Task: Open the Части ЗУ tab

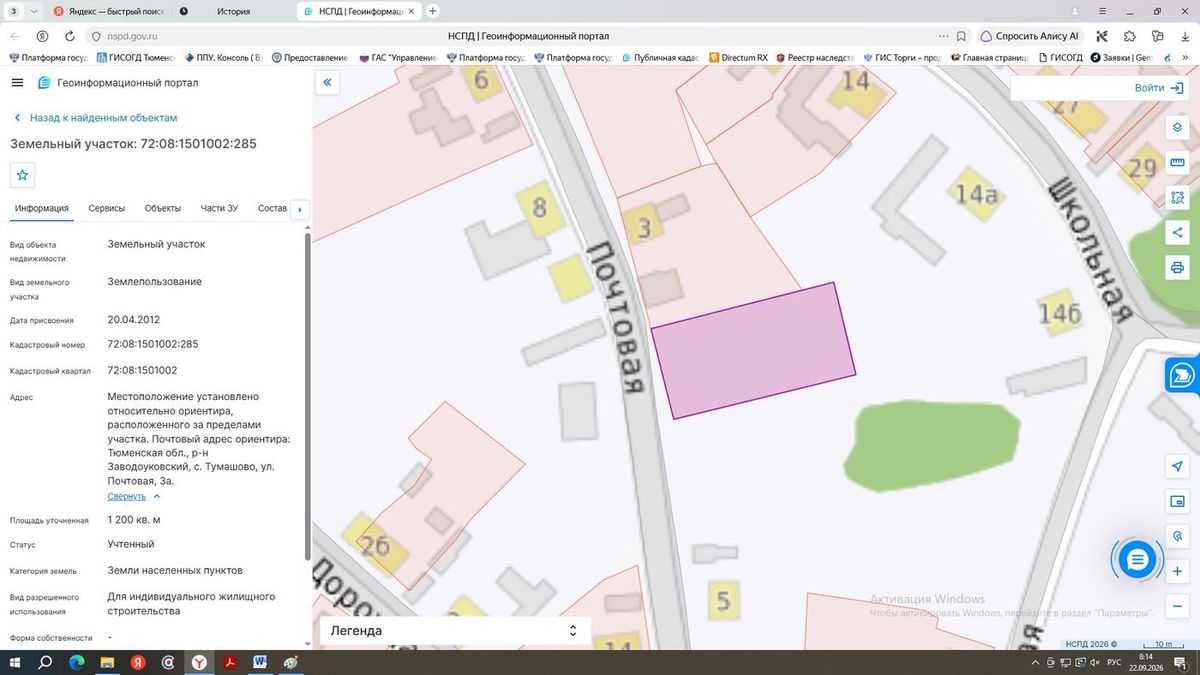Action: (x=219, y=208)
